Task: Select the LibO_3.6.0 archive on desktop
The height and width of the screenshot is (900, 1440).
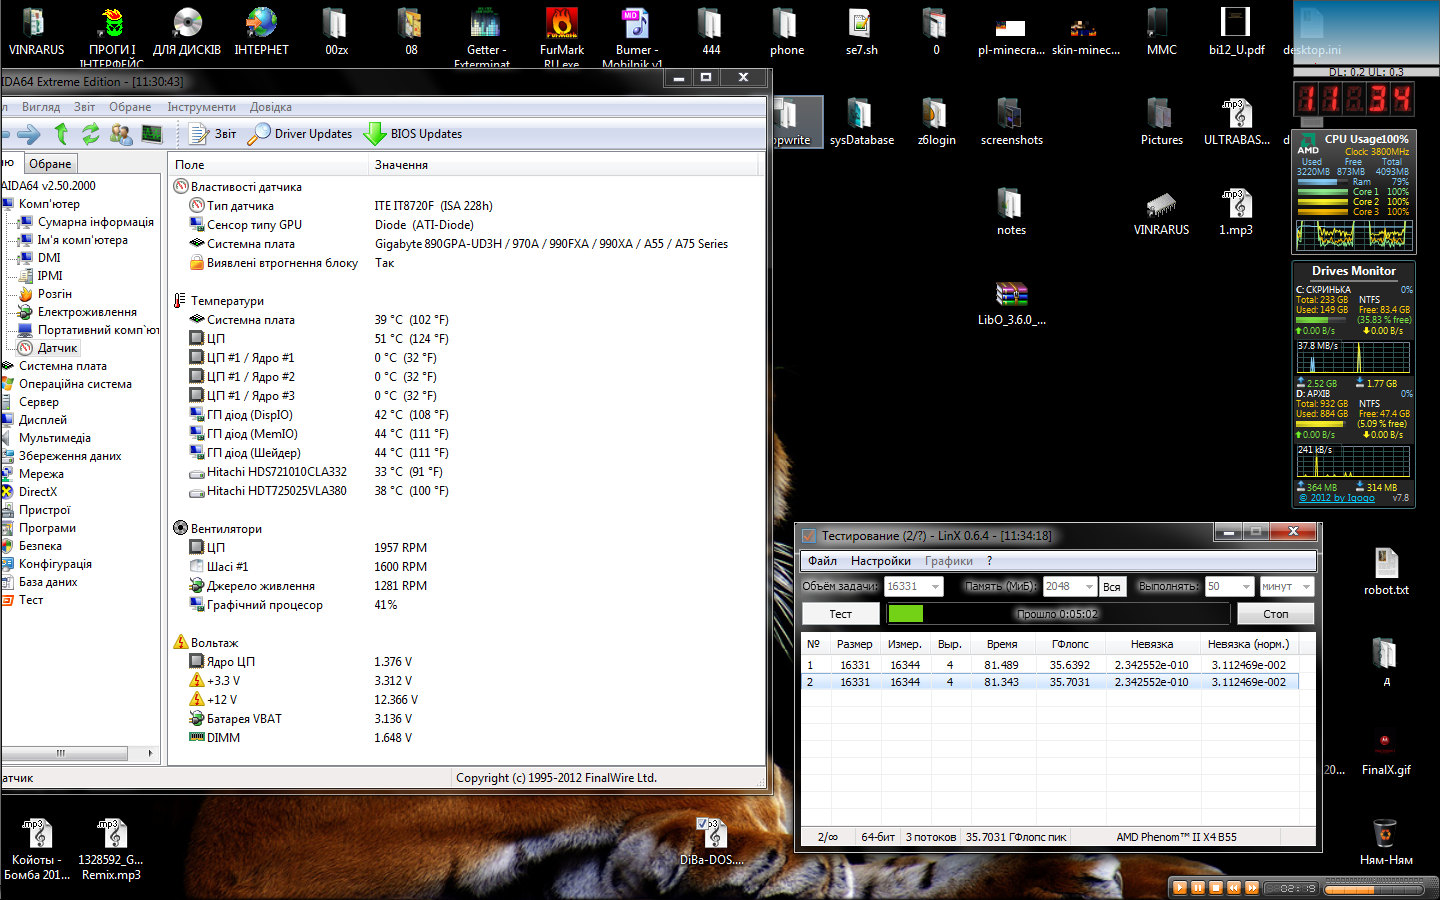Action: coord(1011,303)
